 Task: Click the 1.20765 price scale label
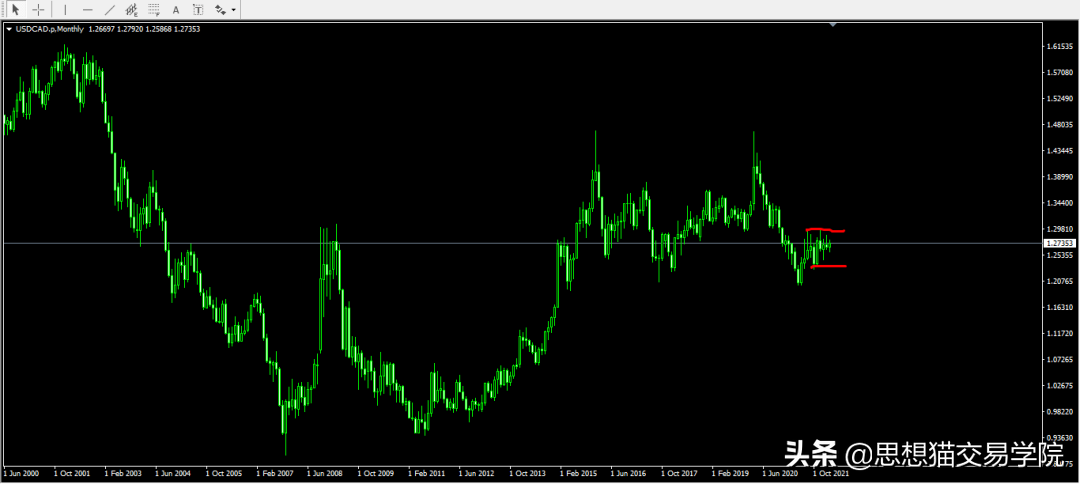[x=1061, y=281]
